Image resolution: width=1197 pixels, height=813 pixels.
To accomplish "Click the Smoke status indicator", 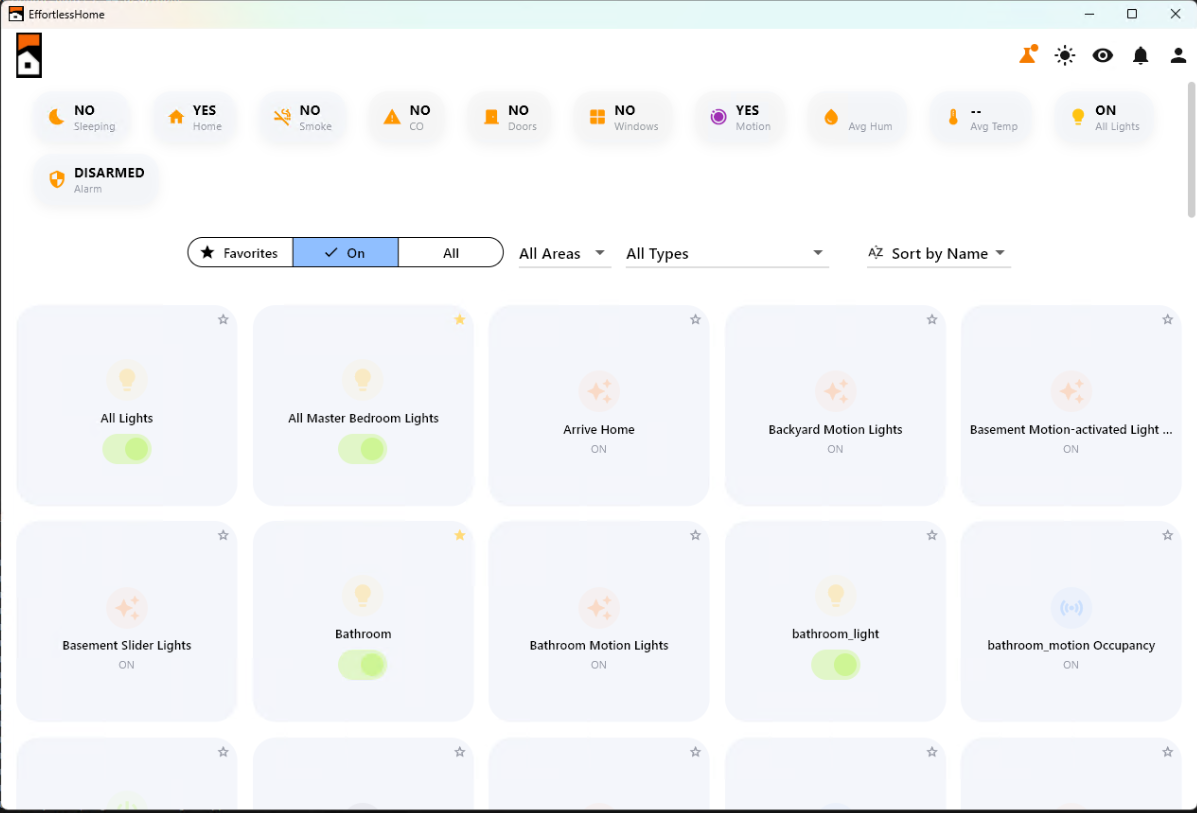I will 302,117.
